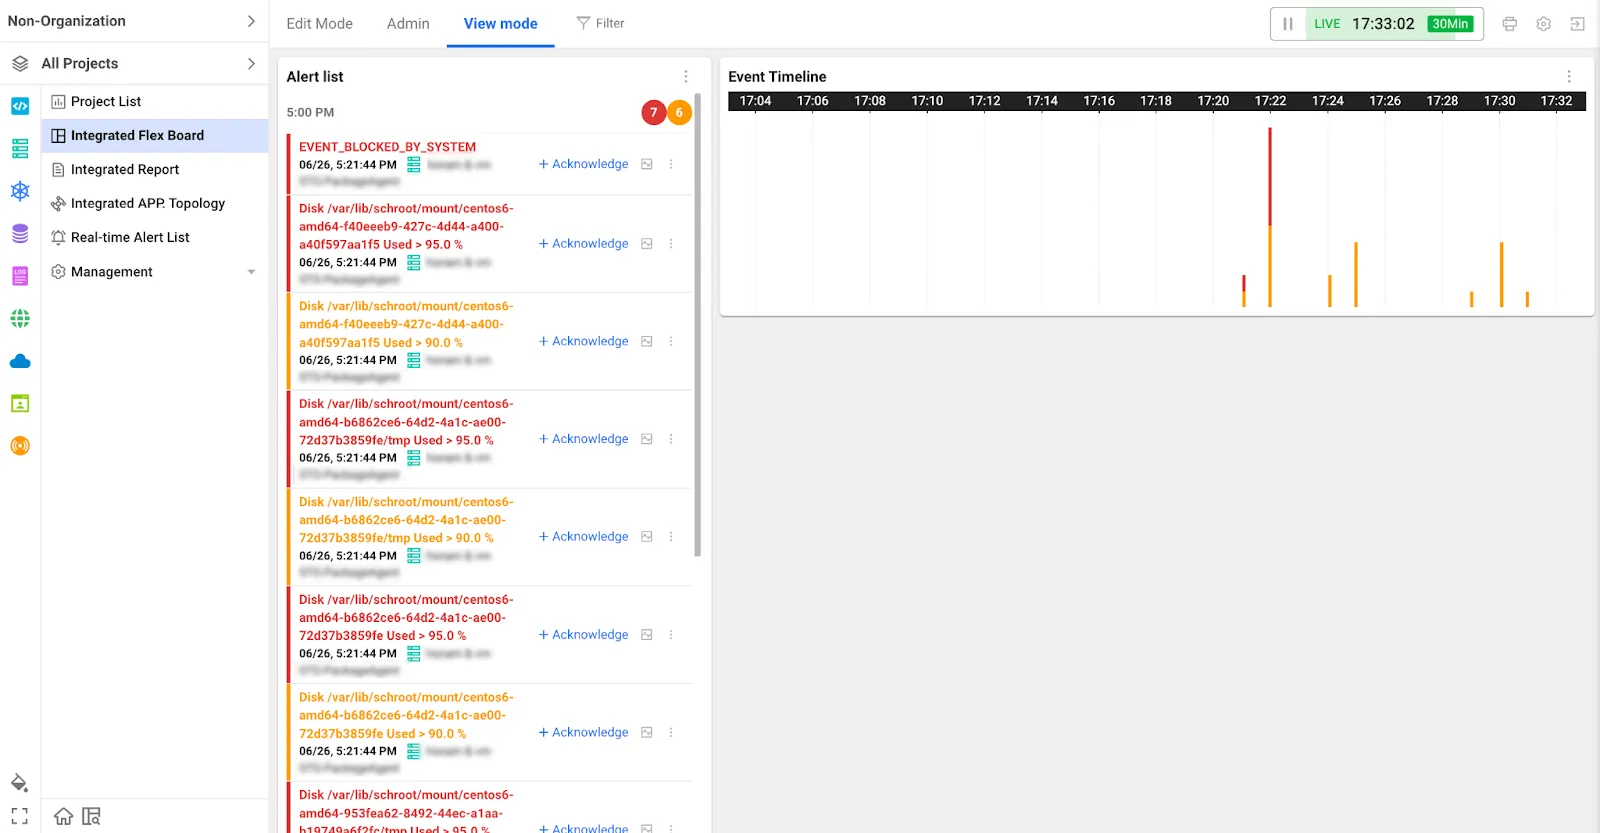
Task: Acknowledge the 72d37b3859fe Used 95.0% alert
Action: tap(583, 635)
